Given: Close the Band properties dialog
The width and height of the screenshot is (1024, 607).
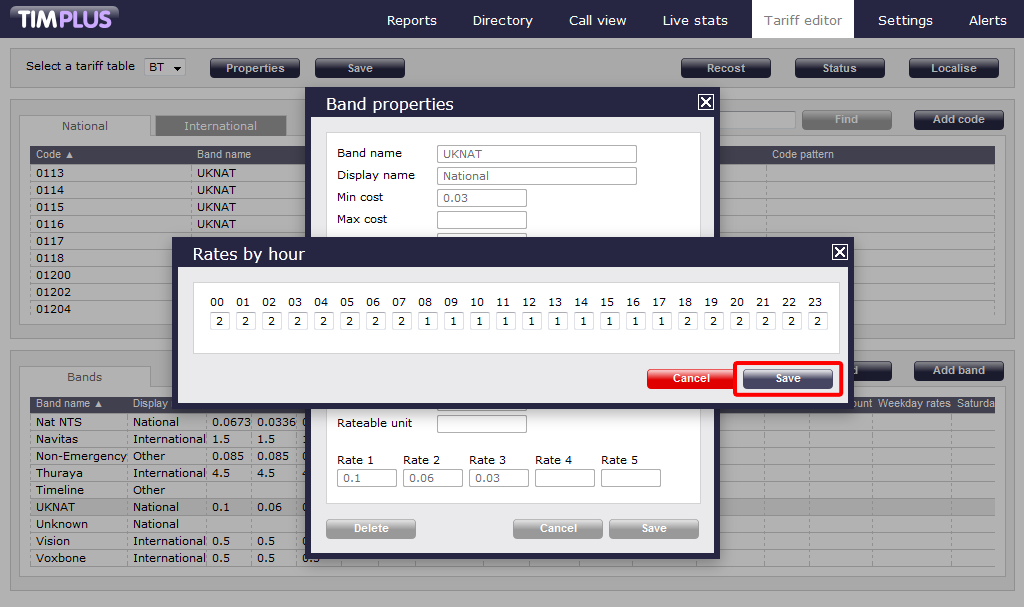Looking at the screenshot, I should click(705, 102).
